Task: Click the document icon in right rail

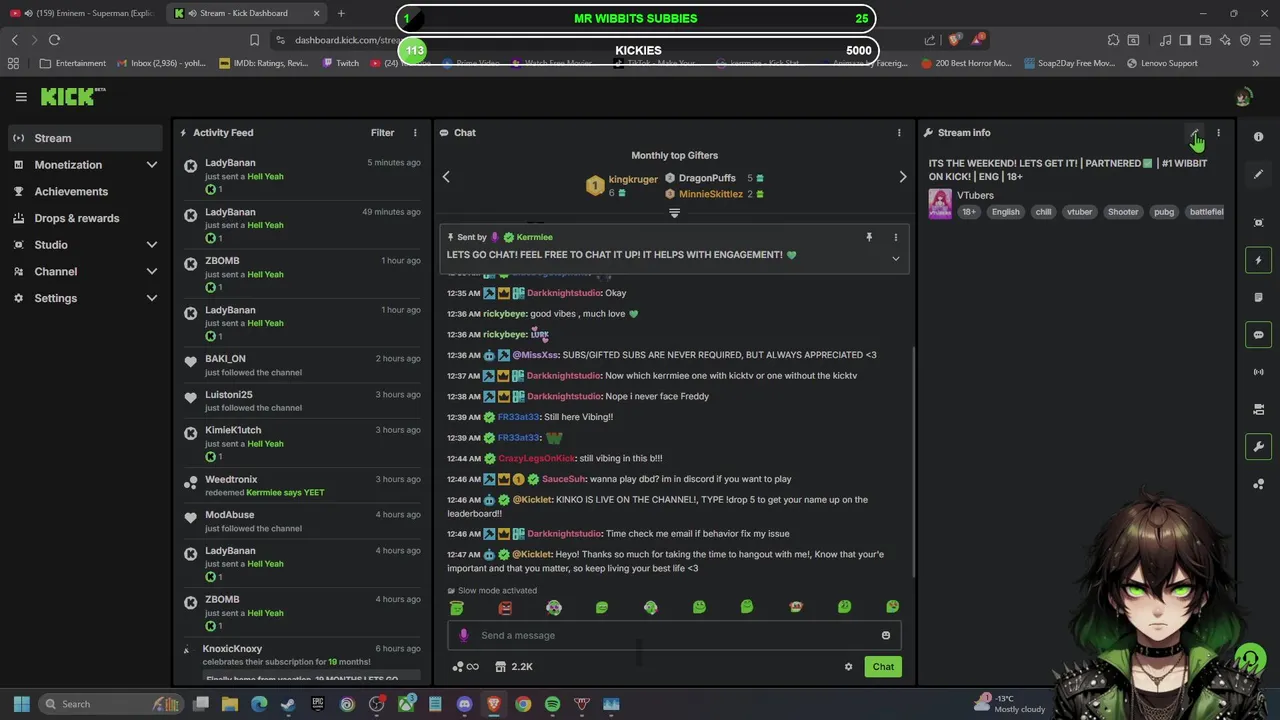Action: [x=1259, y=297]
